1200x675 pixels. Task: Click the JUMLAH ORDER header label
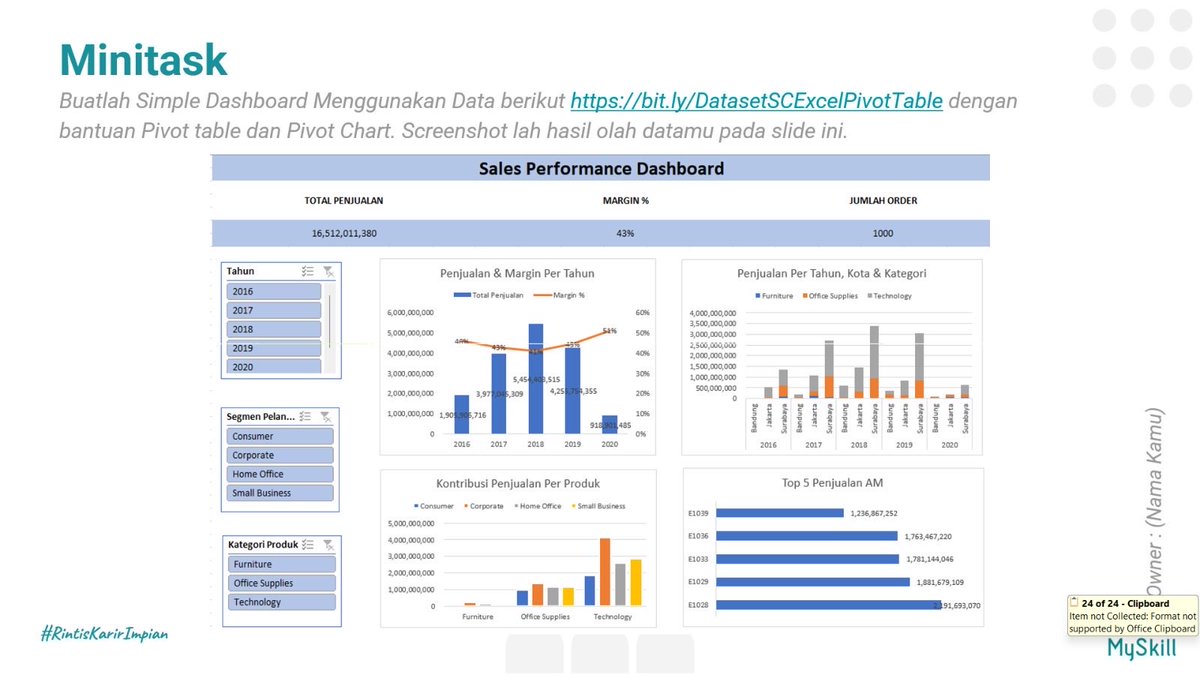884,201
